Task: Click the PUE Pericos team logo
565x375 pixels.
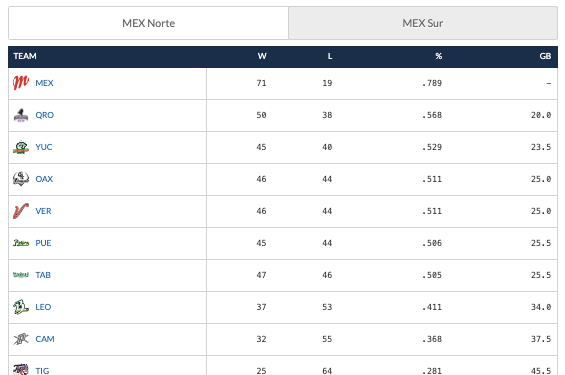Action: pyautogui.click(x=21, y=243)
